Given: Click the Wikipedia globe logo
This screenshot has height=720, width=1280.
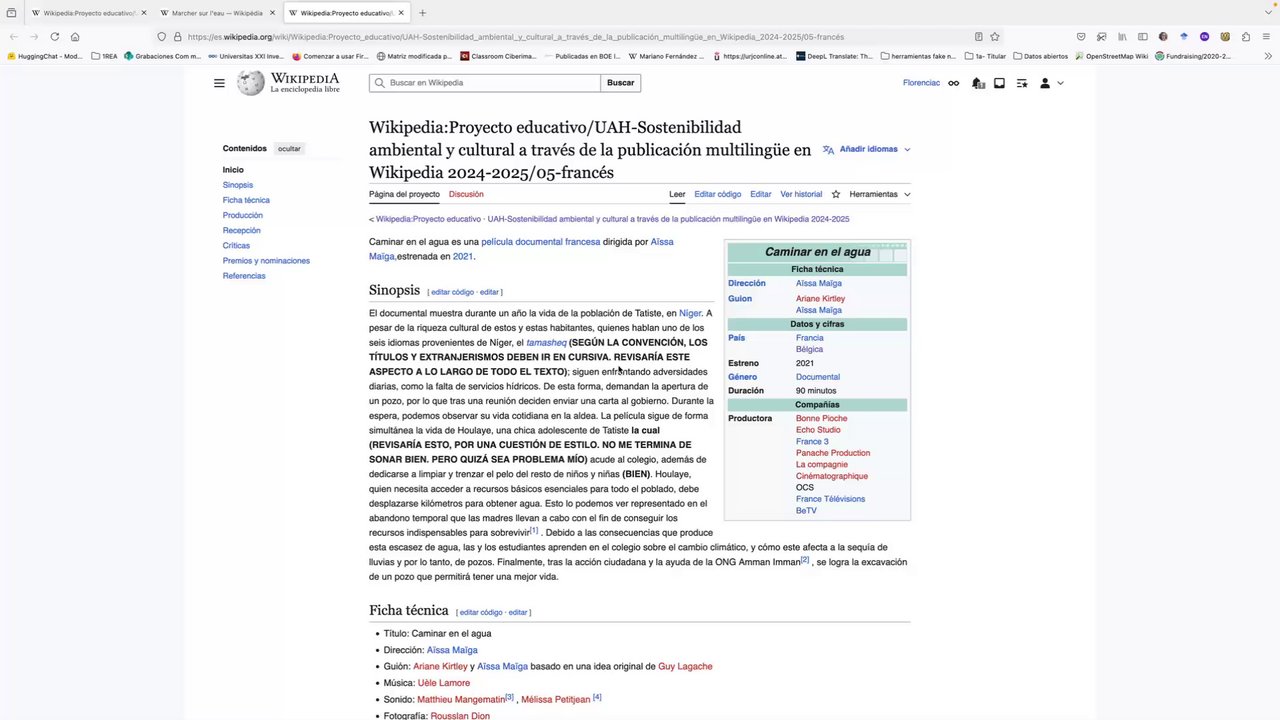Looking at the screenshot, I should (x=251, y=83).
